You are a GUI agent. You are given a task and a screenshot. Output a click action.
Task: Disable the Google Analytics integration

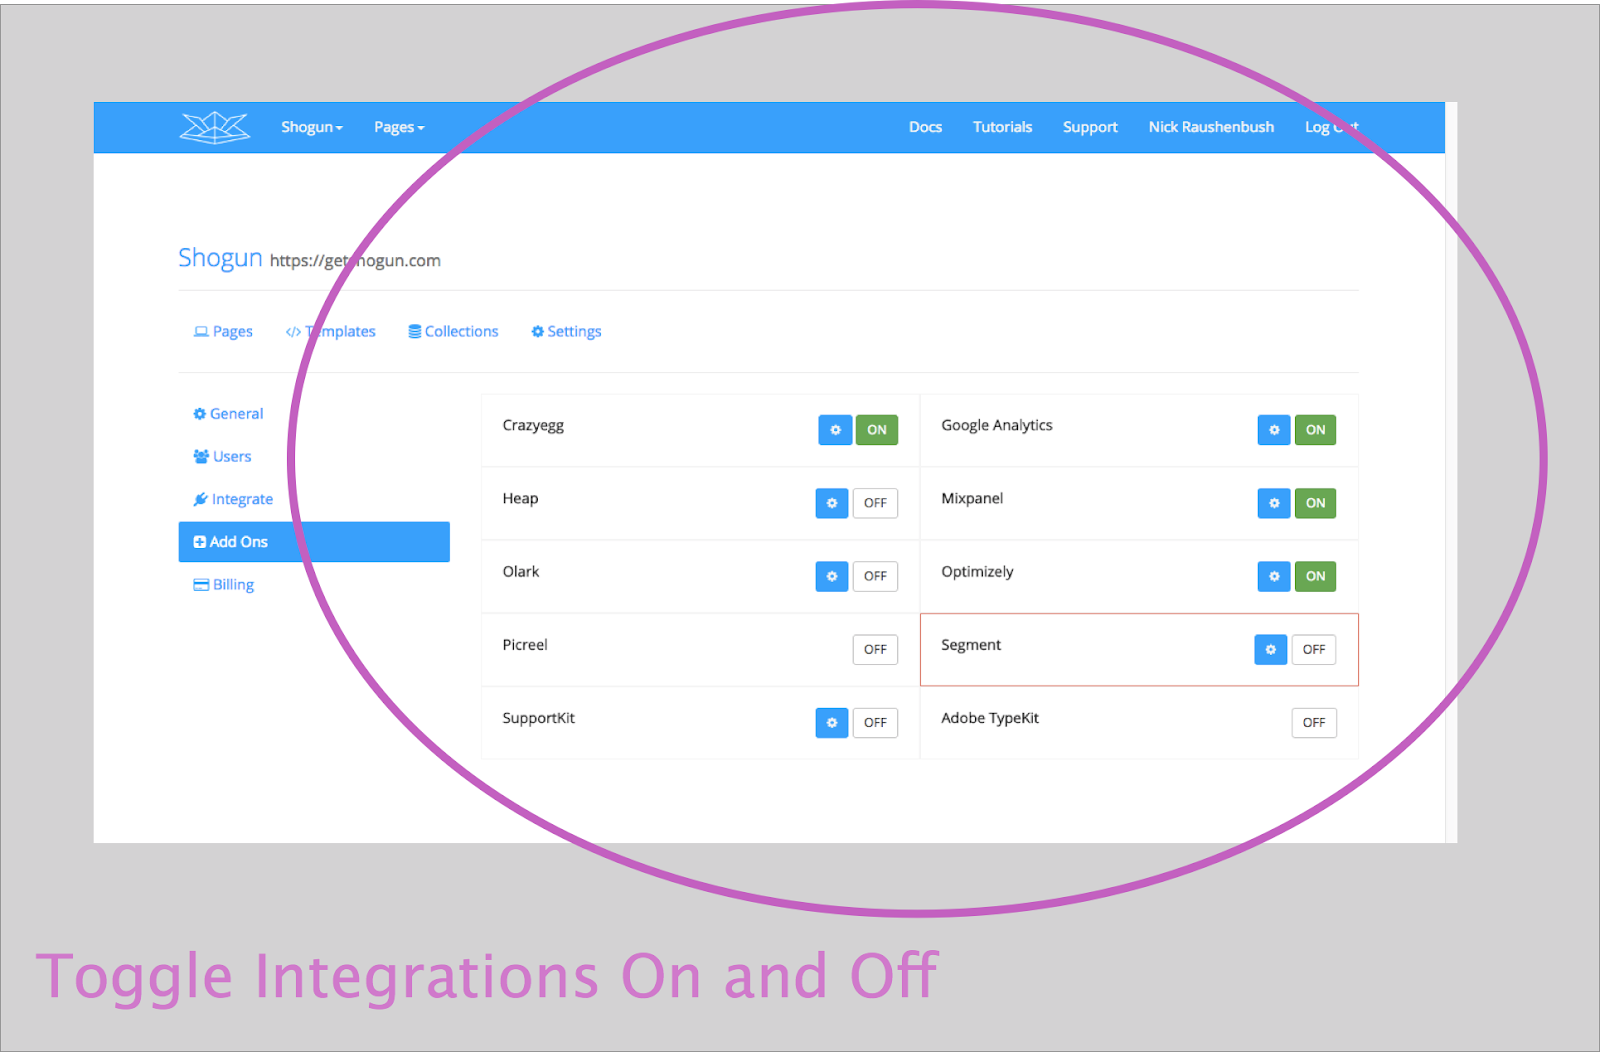(x=1316, y=430)
